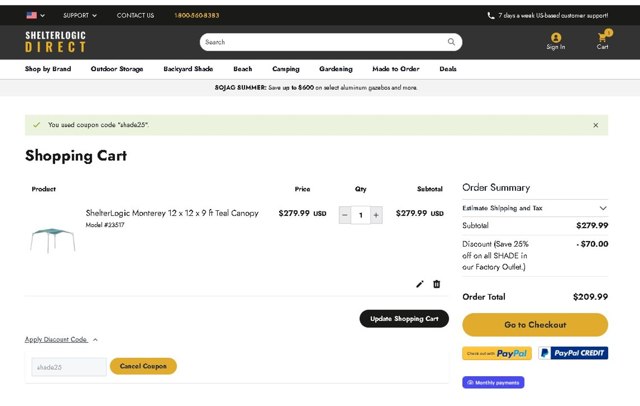Collapse the Apply Discount Code section
Screen dimensions: 640x406
pyautogui.click(x=61, y=339)
